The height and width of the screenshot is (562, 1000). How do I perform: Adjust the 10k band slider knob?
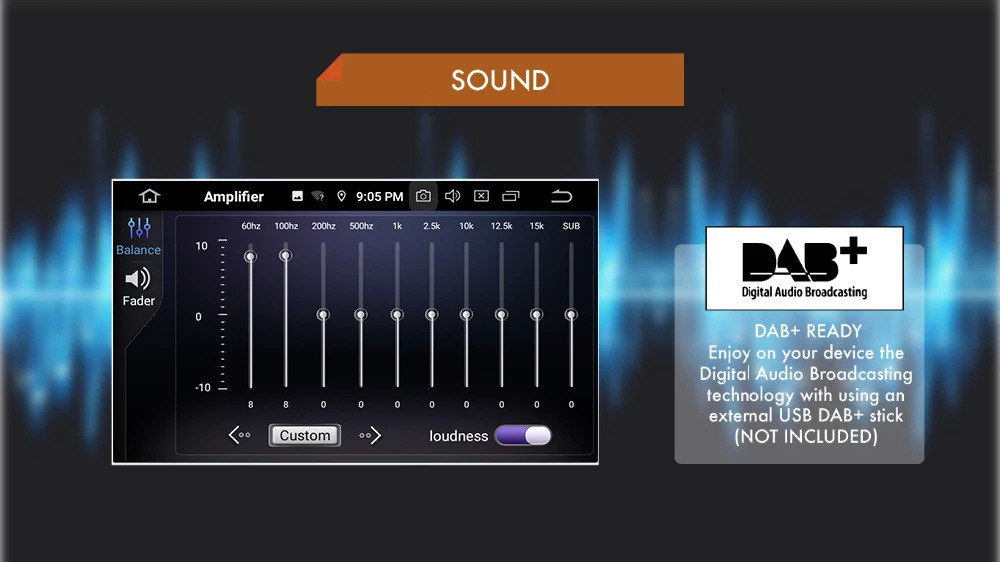pos(466,314)
